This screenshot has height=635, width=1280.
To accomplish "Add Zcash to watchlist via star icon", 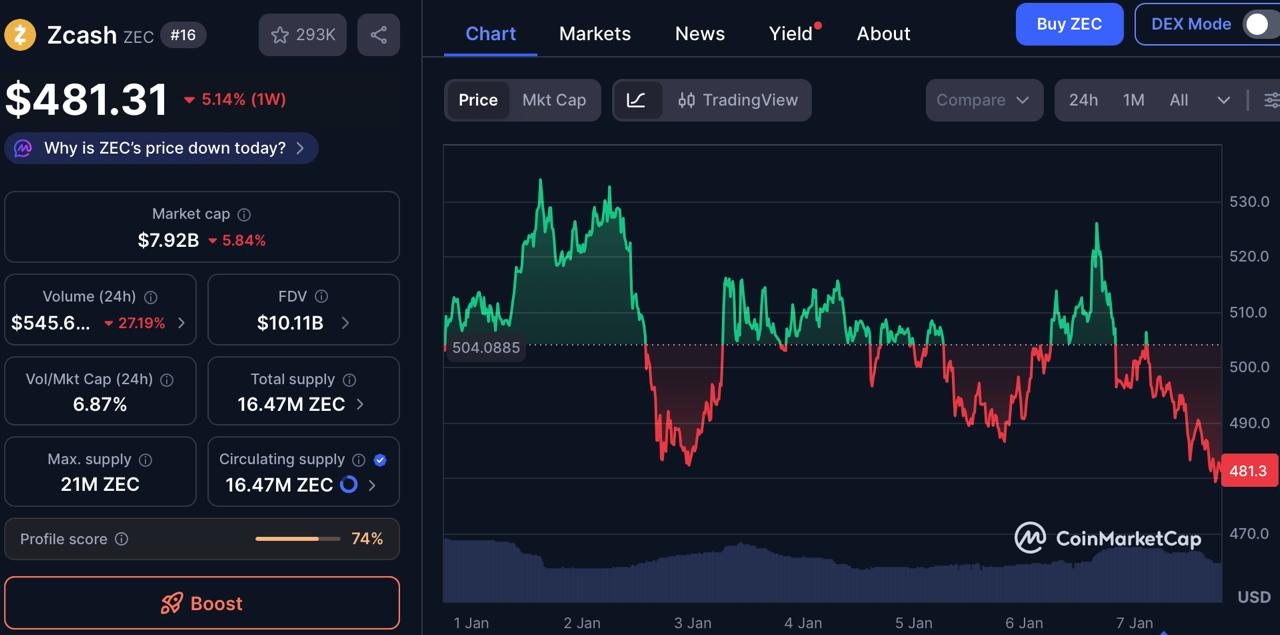I will click(281, 35).
